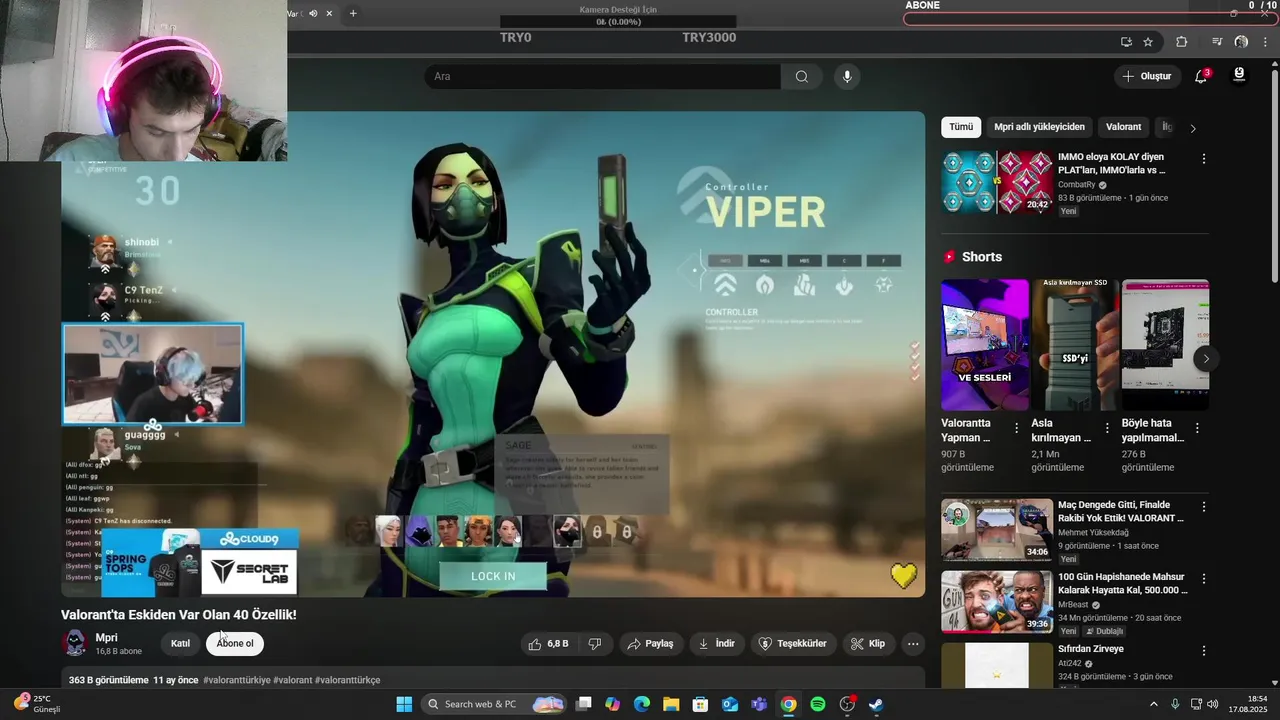Viewport: 1280px width, 720px height.
Task: Open options for Sıfırdan Zirveye video
Action: (1203, 651)
